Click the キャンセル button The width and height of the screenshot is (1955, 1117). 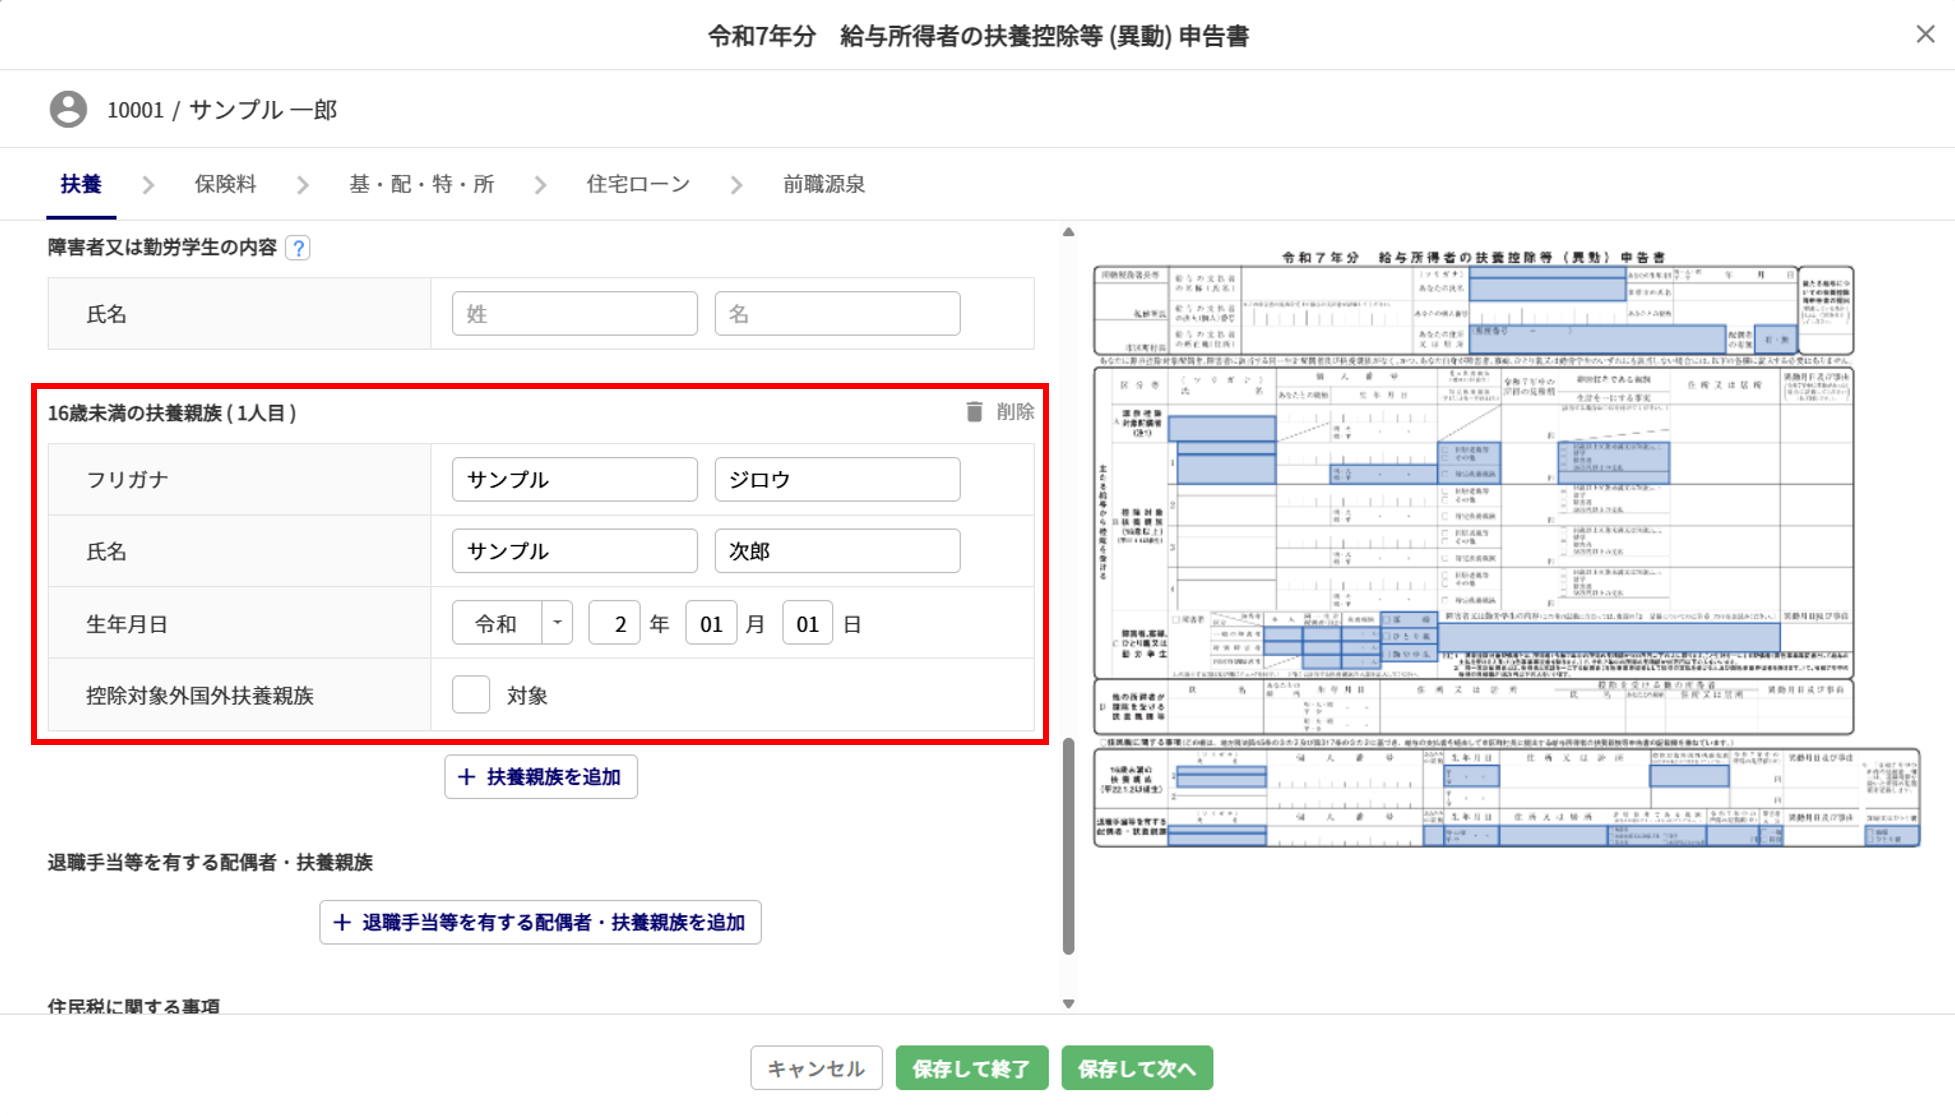tap(816, 1068)
